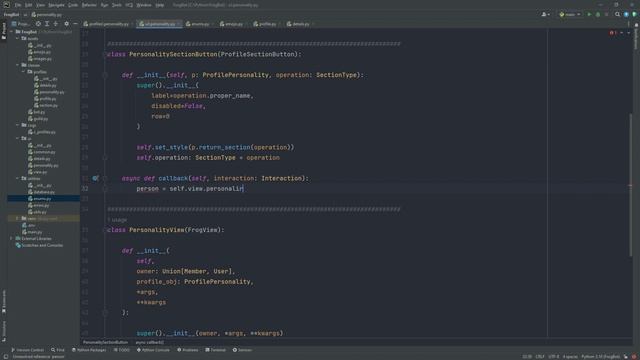Viewport: 640px width, 360px height.
Task: Click the override gutter icon beside callback
Action: [95, 178]
